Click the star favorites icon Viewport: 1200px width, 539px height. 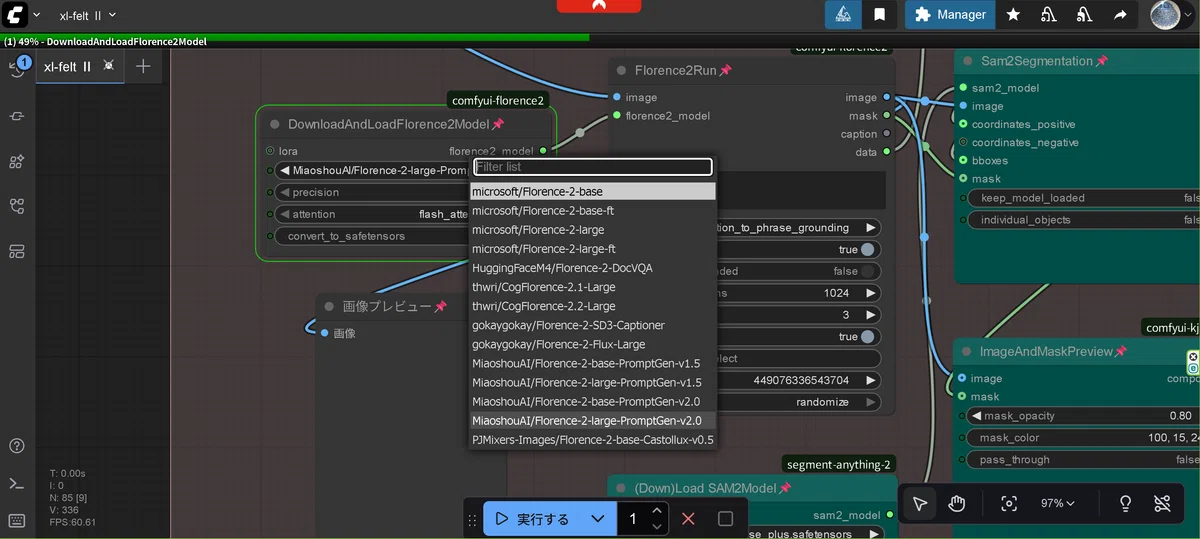pyautogui.click(x=1013, y=14)
